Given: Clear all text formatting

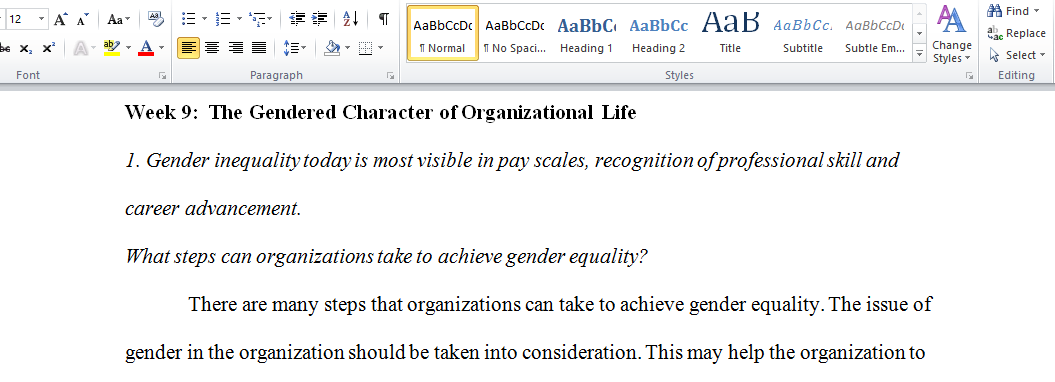Looking at the screenshot, I should (155, 20).
